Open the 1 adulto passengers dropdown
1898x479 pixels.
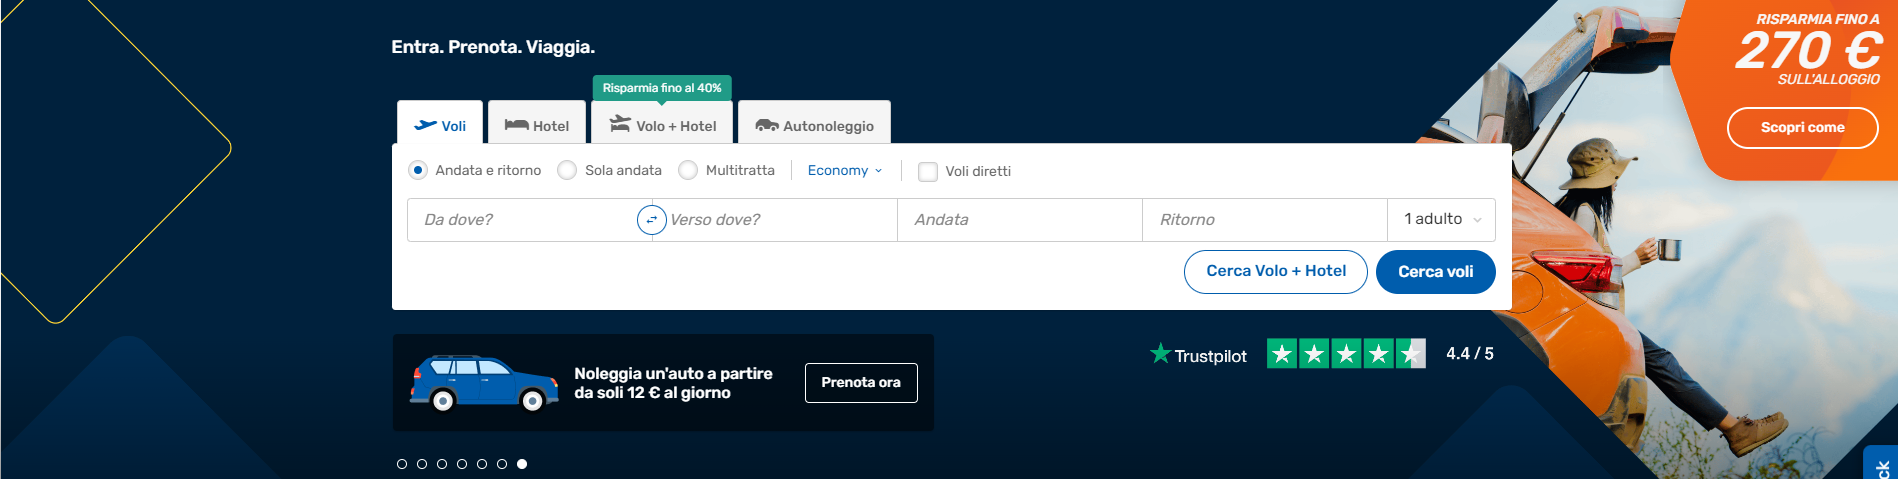tap(1441, 220)
